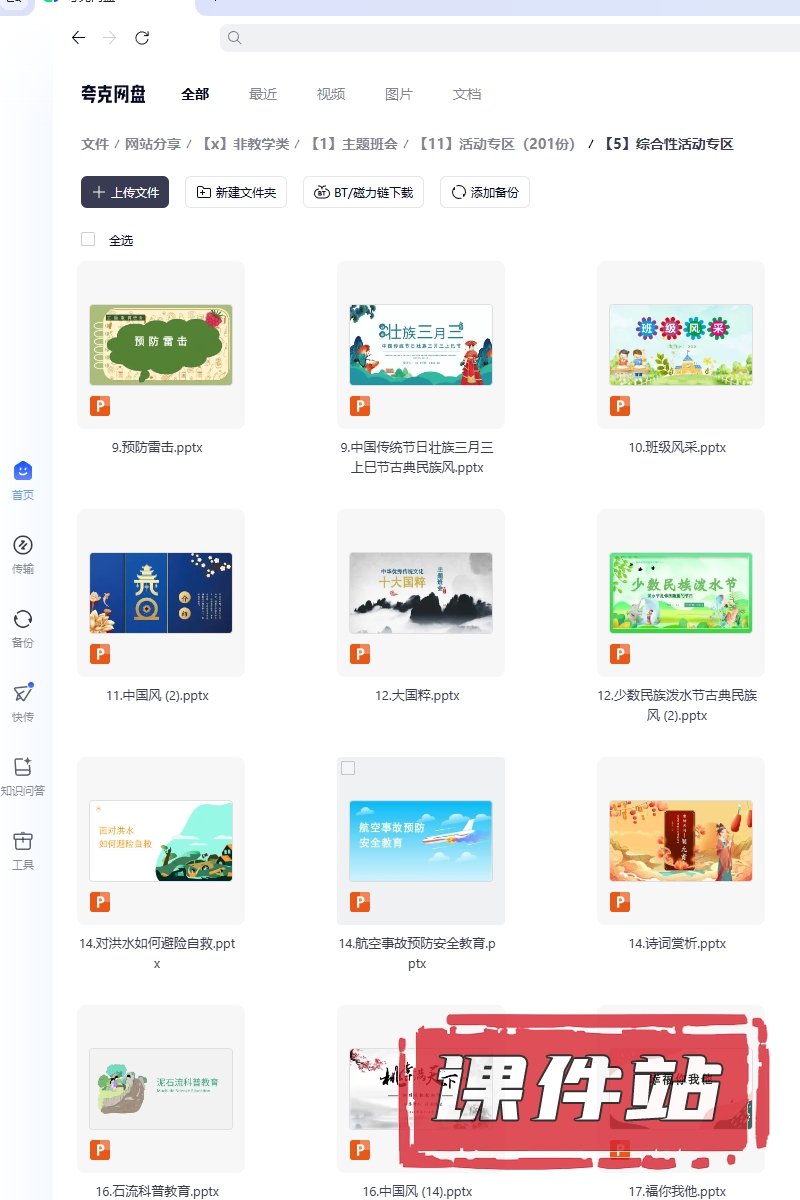
Task: Switch to the 视频 tab
Action: click(x=331, y=94)
